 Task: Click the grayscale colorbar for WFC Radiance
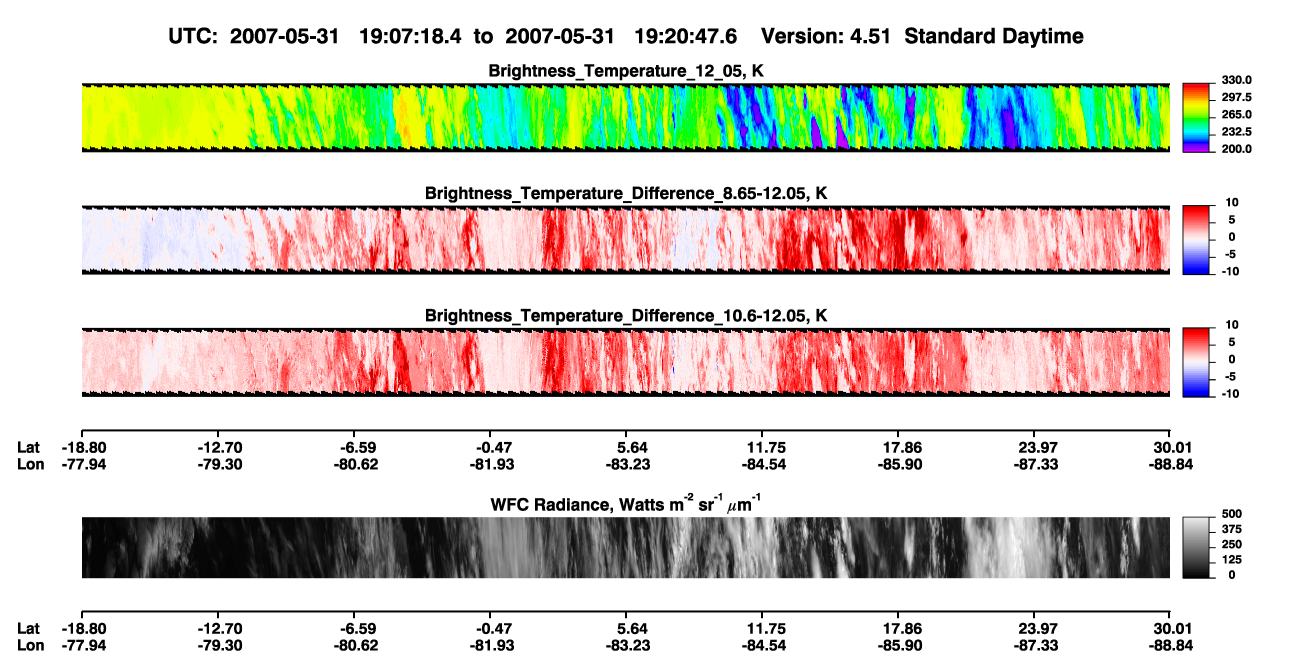(1196, 548)
